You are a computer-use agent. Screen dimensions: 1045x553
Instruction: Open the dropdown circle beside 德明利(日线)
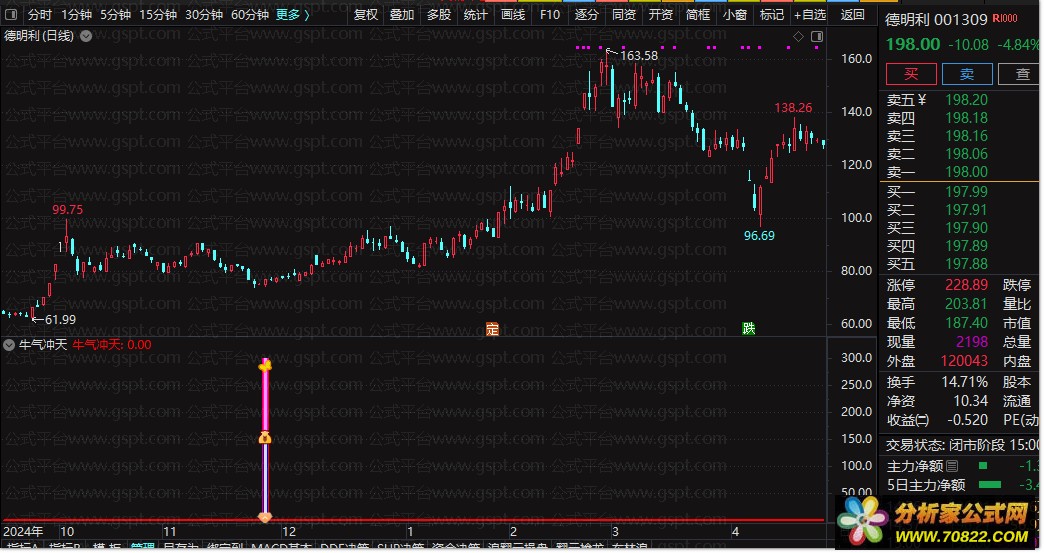pyautogui.click(x=87, y=36)
